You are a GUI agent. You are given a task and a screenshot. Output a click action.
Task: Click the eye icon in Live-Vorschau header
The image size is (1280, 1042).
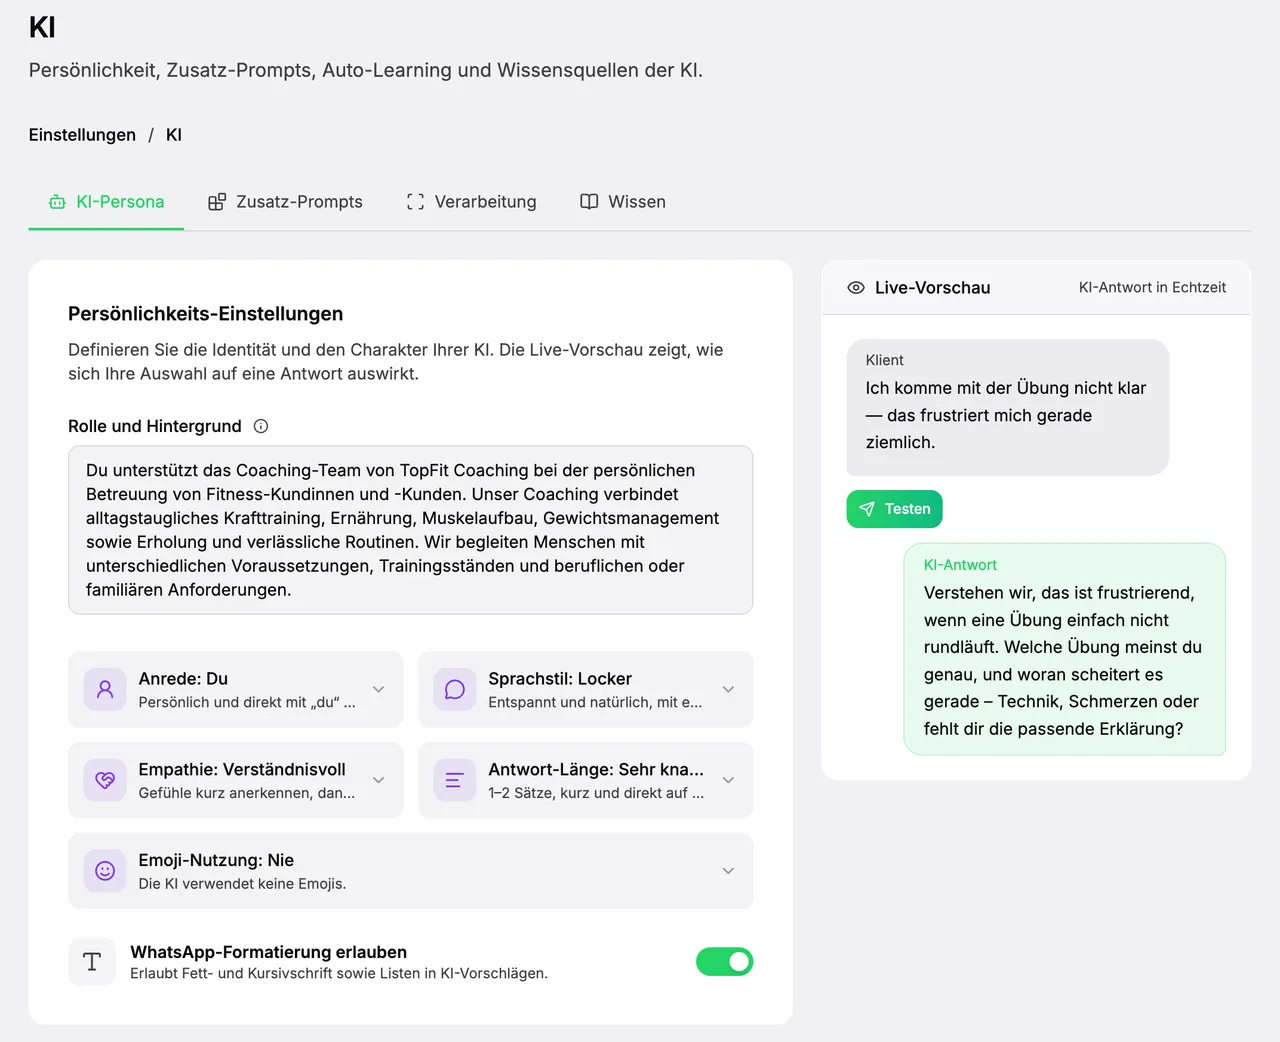[x=856, y=288]
